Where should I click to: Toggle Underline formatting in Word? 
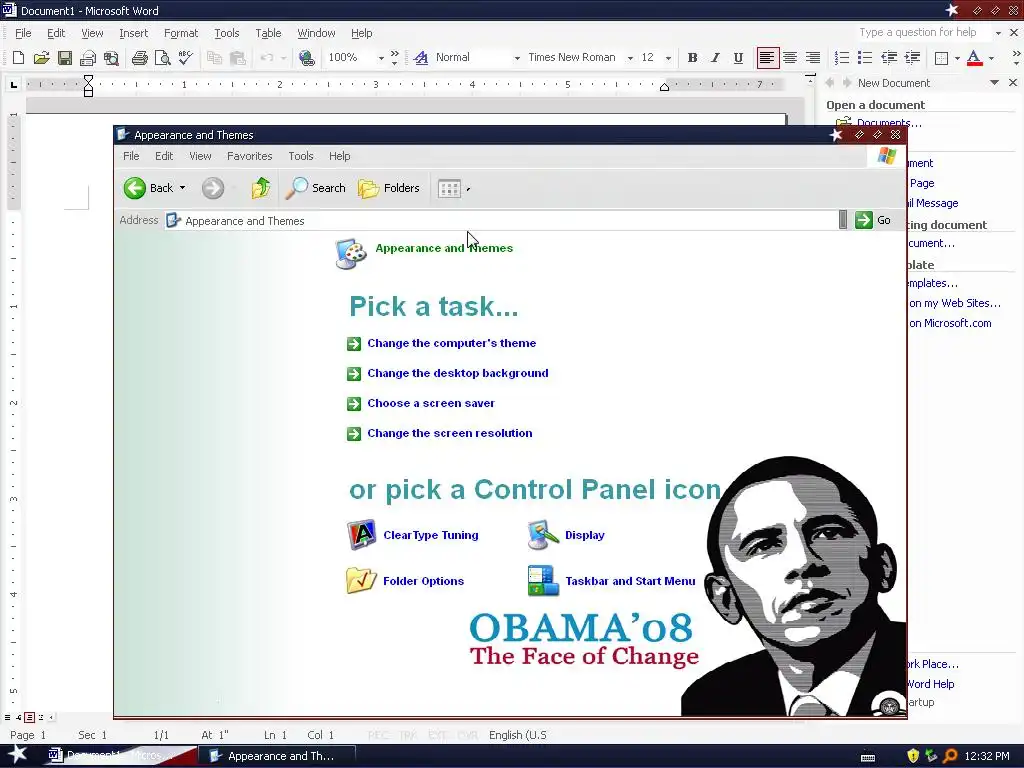click(738, 58)
